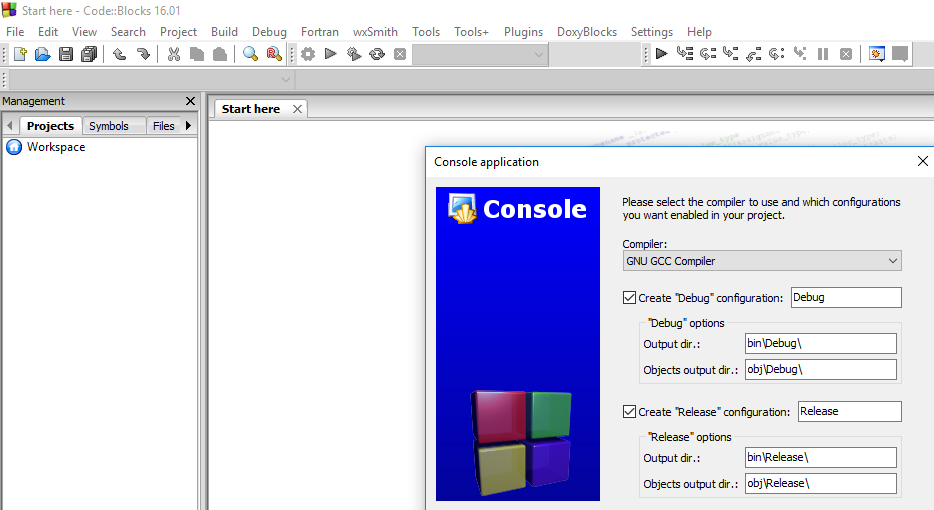The image size is (934, 510).
Task: Click the Debug Output dir field
Action: point(821,343)
